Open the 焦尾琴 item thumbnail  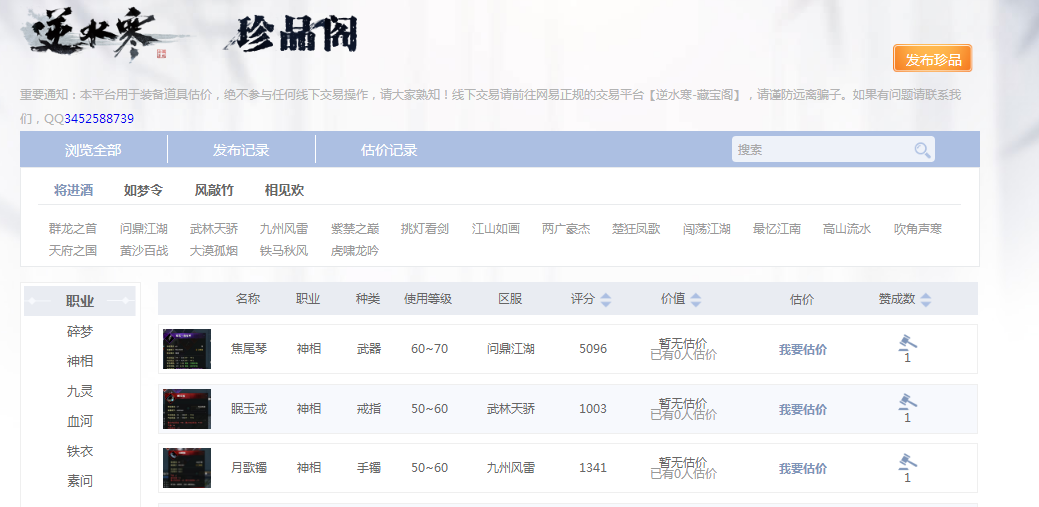[x=187, y=349]
